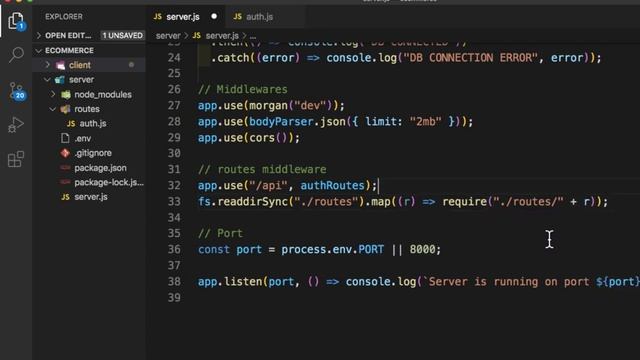This screenshot has width=640, height=360.
Task: Click the node_modules folder icon
Action: [66, 95]
